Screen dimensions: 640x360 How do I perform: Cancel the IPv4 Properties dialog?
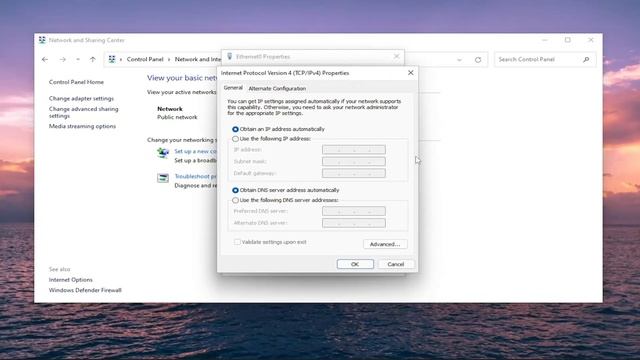[396, 264]
